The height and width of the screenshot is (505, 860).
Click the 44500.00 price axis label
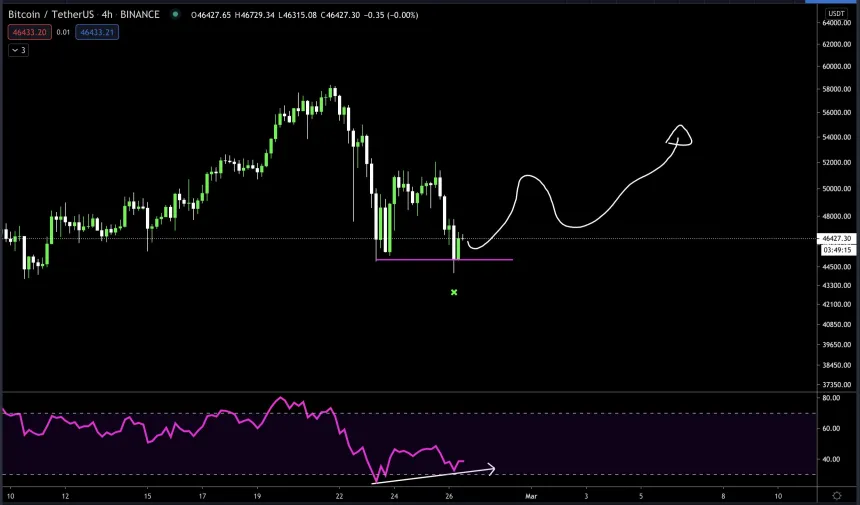click(836, 267)
